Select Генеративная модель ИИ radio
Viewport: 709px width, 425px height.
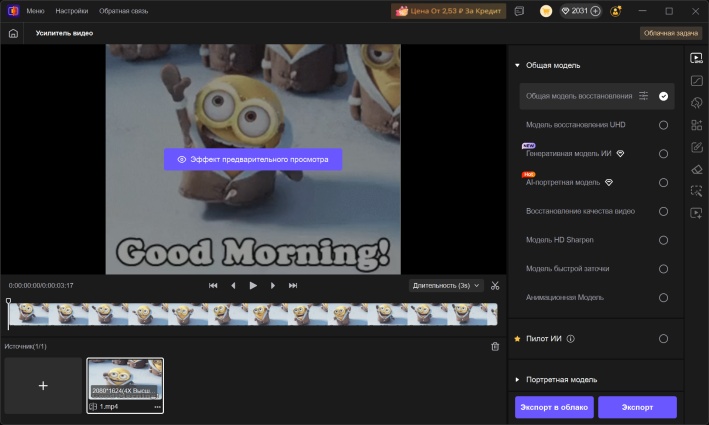coord(663,154)
